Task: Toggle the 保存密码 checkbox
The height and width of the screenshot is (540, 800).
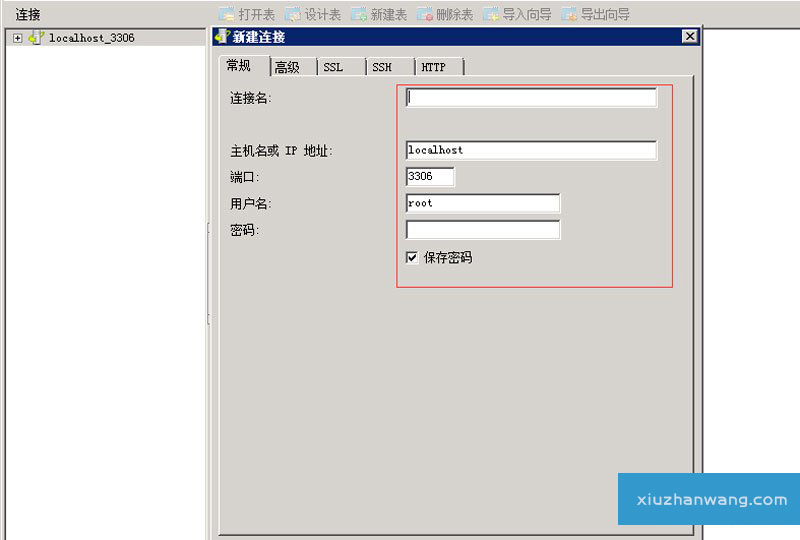Action: tap(412, 257)
